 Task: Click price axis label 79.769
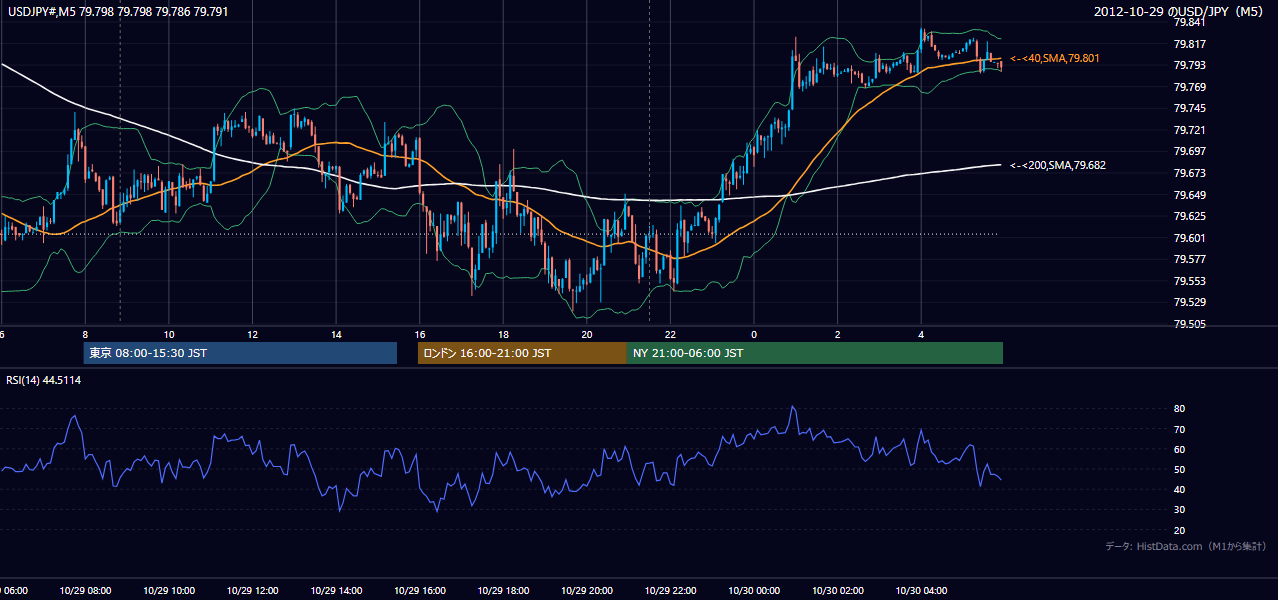[1188, 87]
